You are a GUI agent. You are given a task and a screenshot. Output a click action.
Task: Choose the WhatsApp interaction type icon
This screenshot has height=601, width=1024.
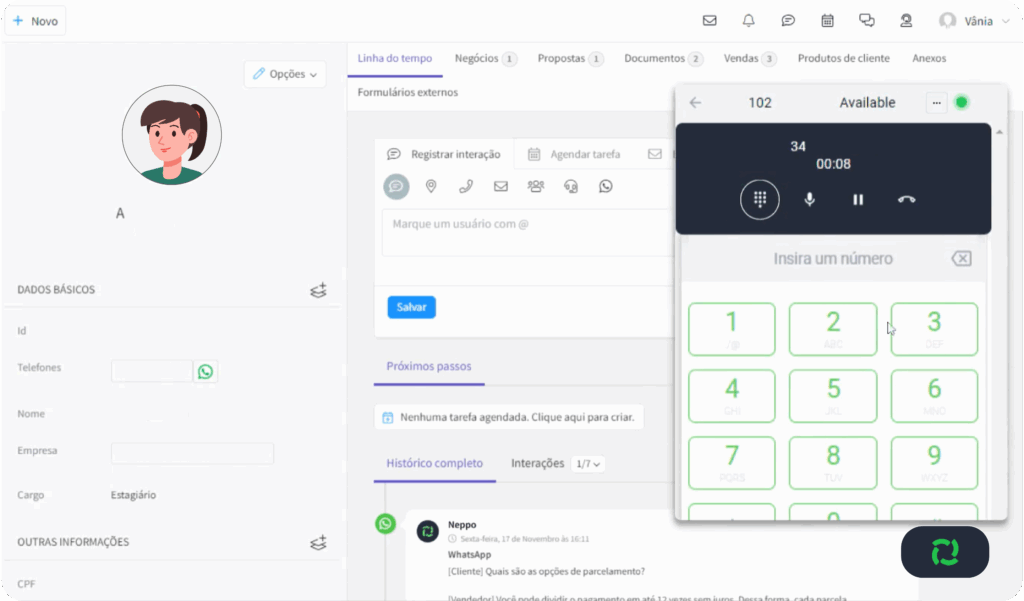click(606, 187)
